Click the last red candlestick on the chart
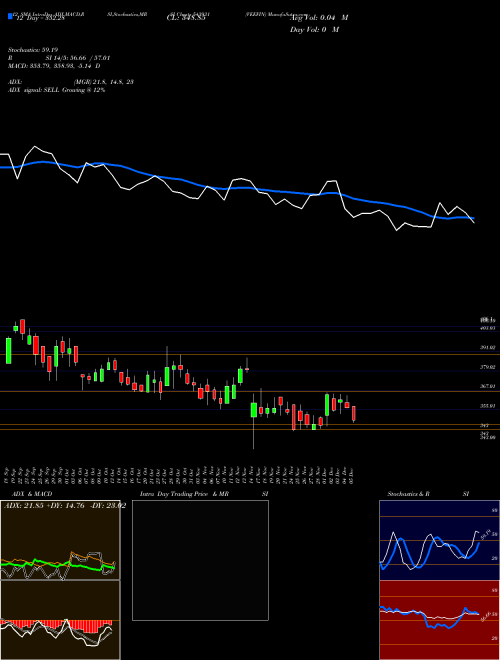500x660 pixels. pos(354,413)
